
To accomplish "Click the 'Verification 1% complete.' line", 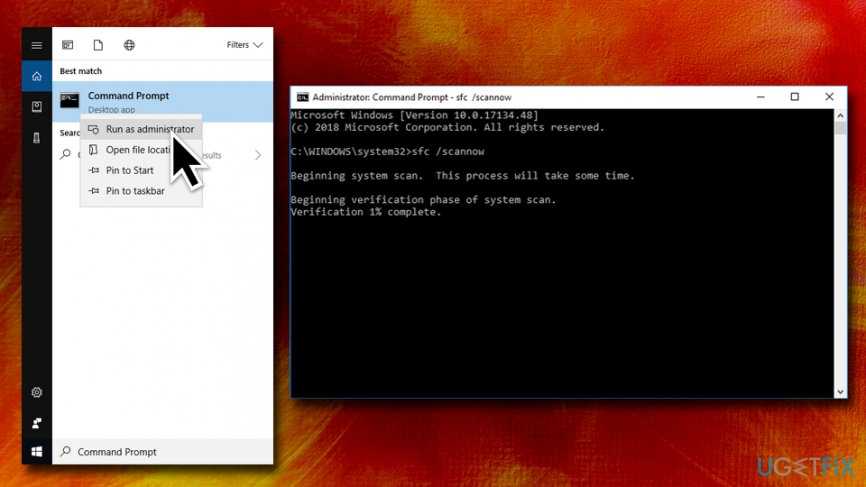I will point(366,212).
